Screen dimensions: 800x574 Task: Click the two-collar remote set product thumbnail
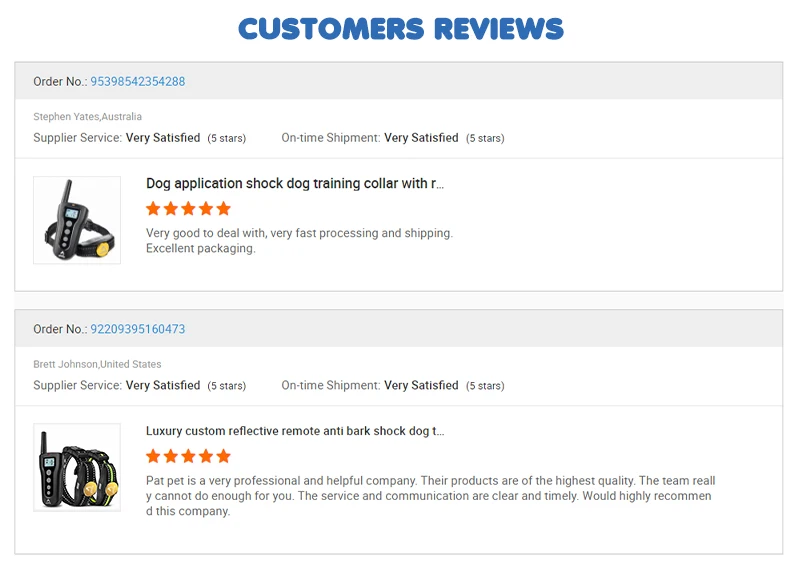(x=77, y=467)
